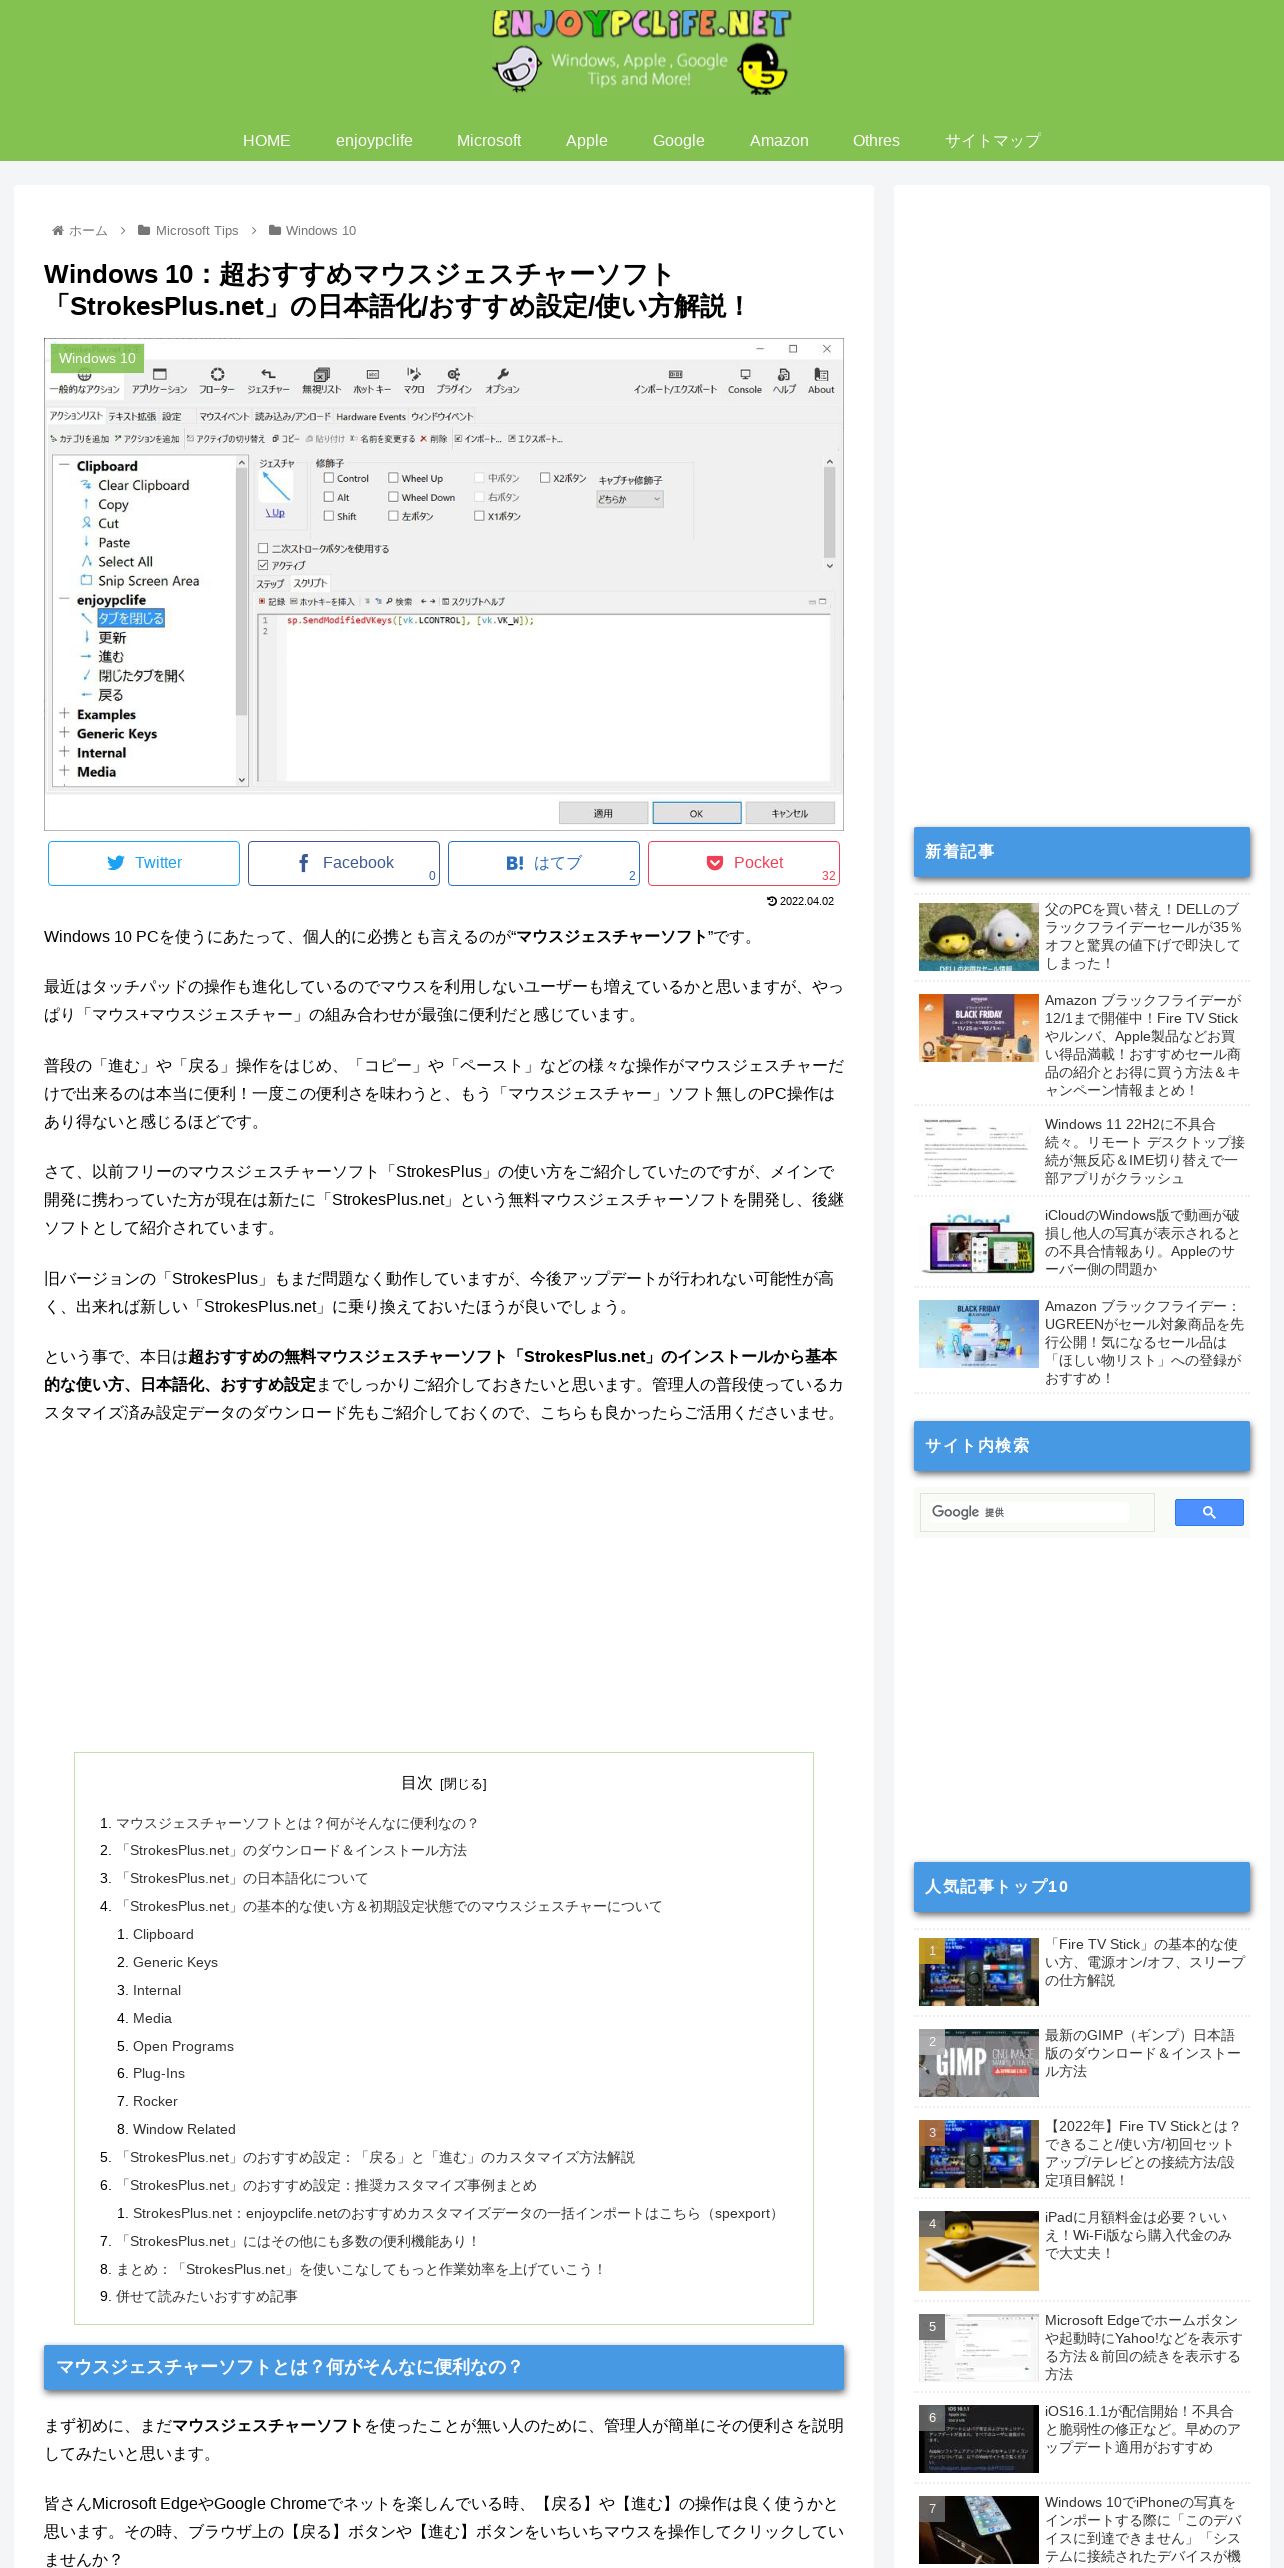Open the iCloudのWindows版で動画が破損 article thumbnail
This screenshot has height=2568, width=1284.
pos(979,1243)
